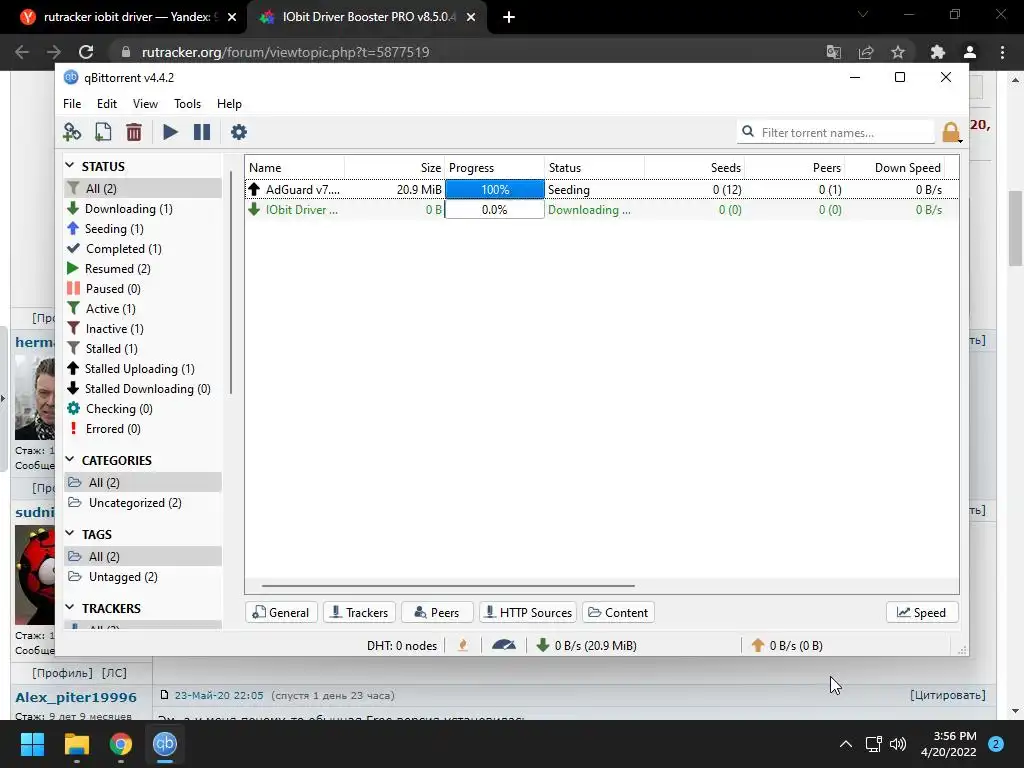This screenshot has height=768, width=1024.
Task: Reload the rutracker page in browser
Action: pos(86,52)
